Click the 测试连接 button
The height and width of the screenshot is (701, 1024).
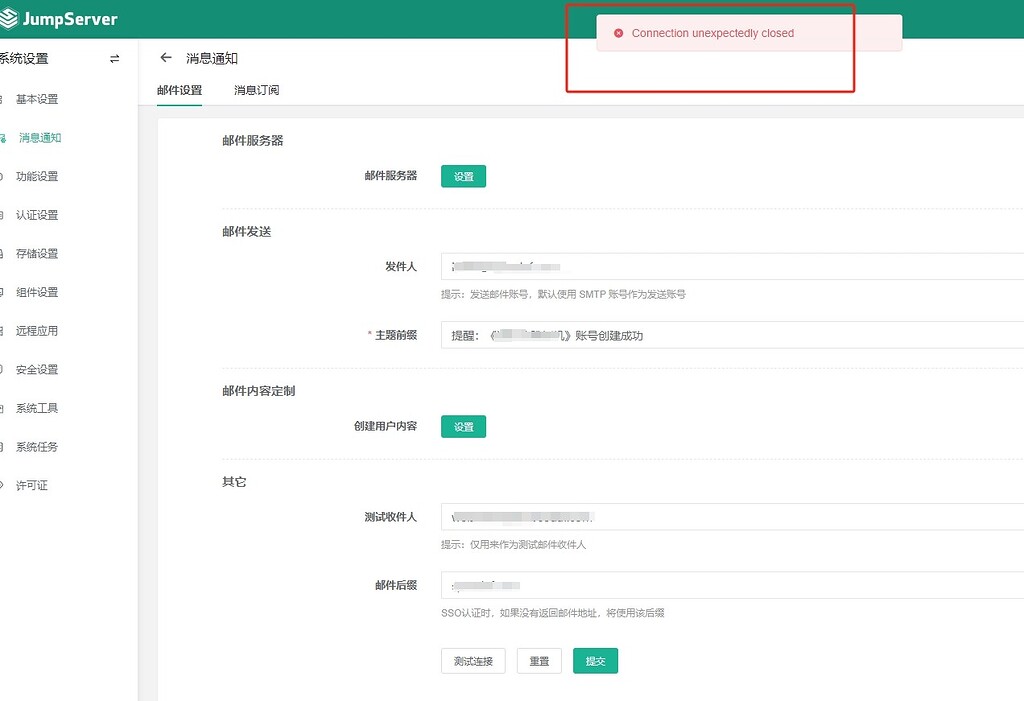(x=472, y=661)
